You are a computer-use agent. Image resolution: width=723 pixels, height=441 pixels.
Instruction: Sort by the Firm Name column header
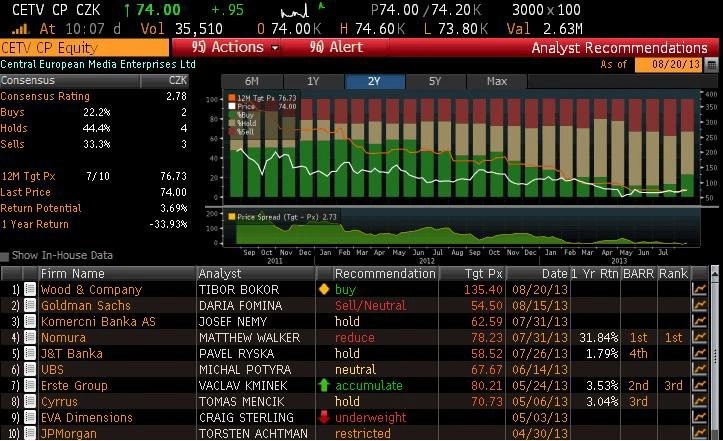(117, 274)
